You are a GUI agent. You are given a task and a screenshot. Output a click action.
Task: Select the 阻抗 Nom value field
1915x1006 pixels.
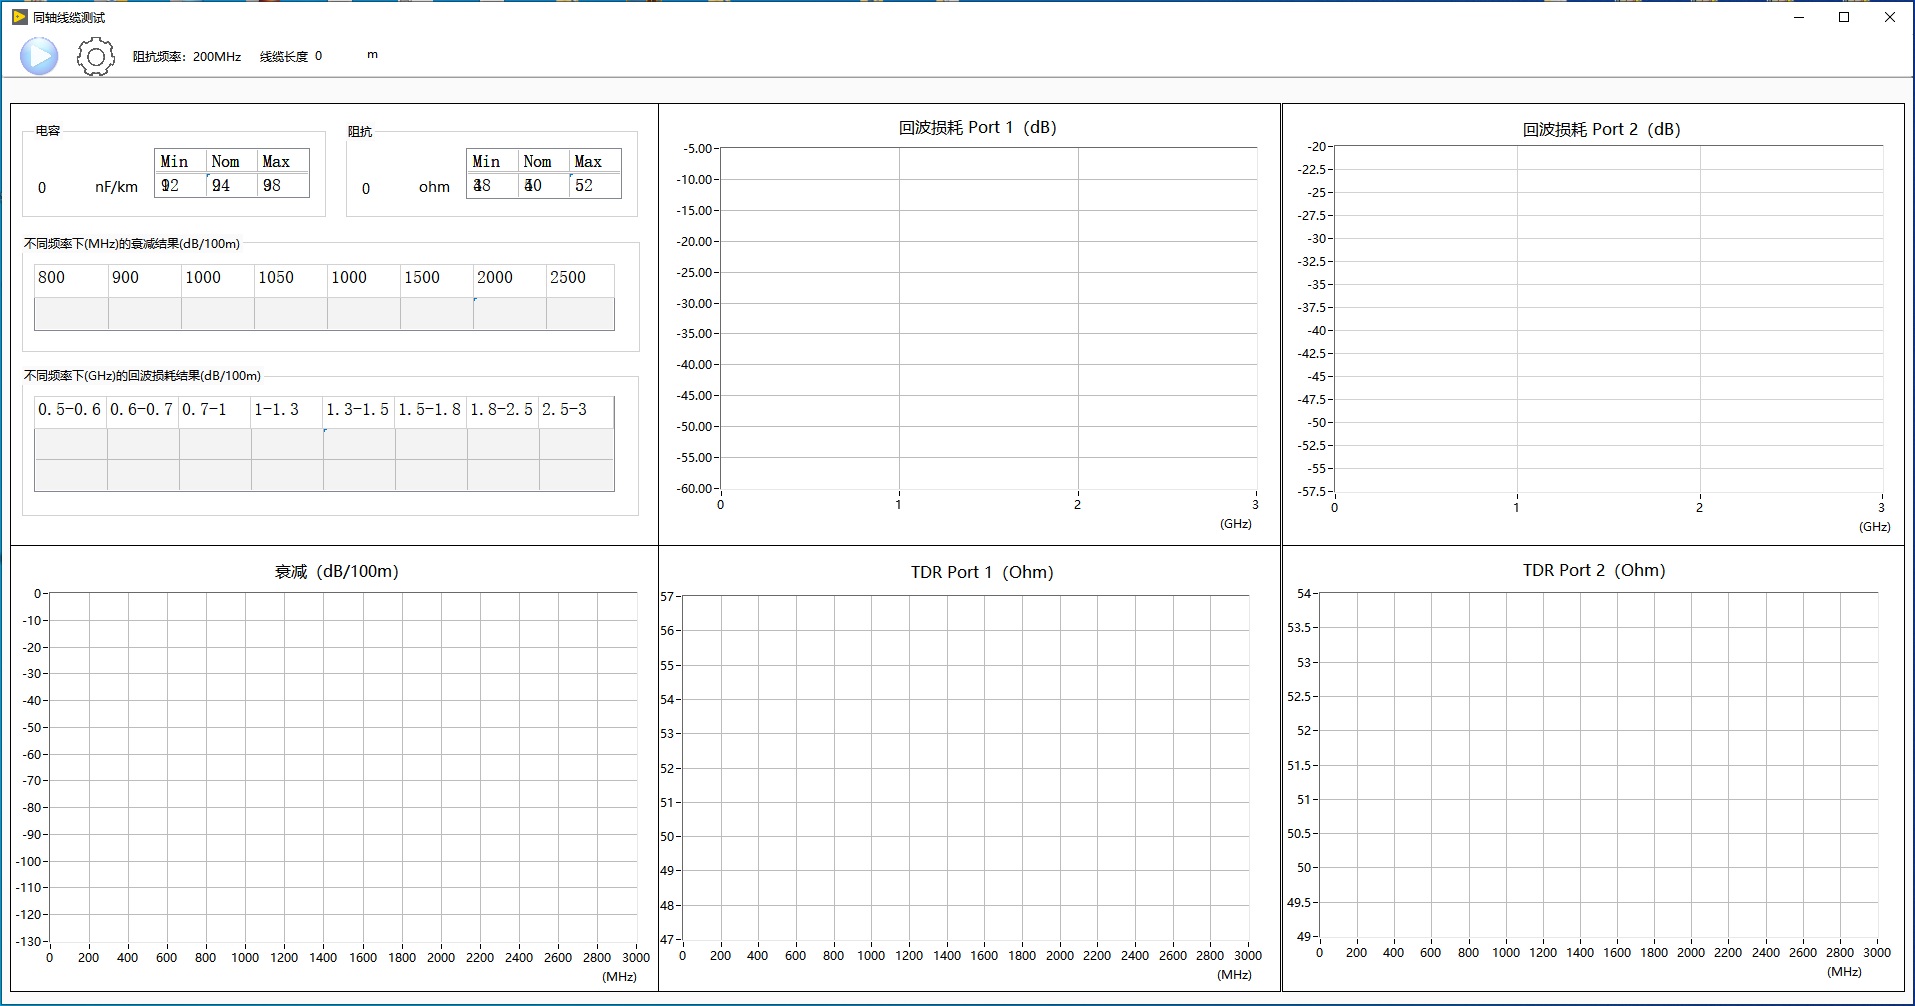[x=544, y=186]
